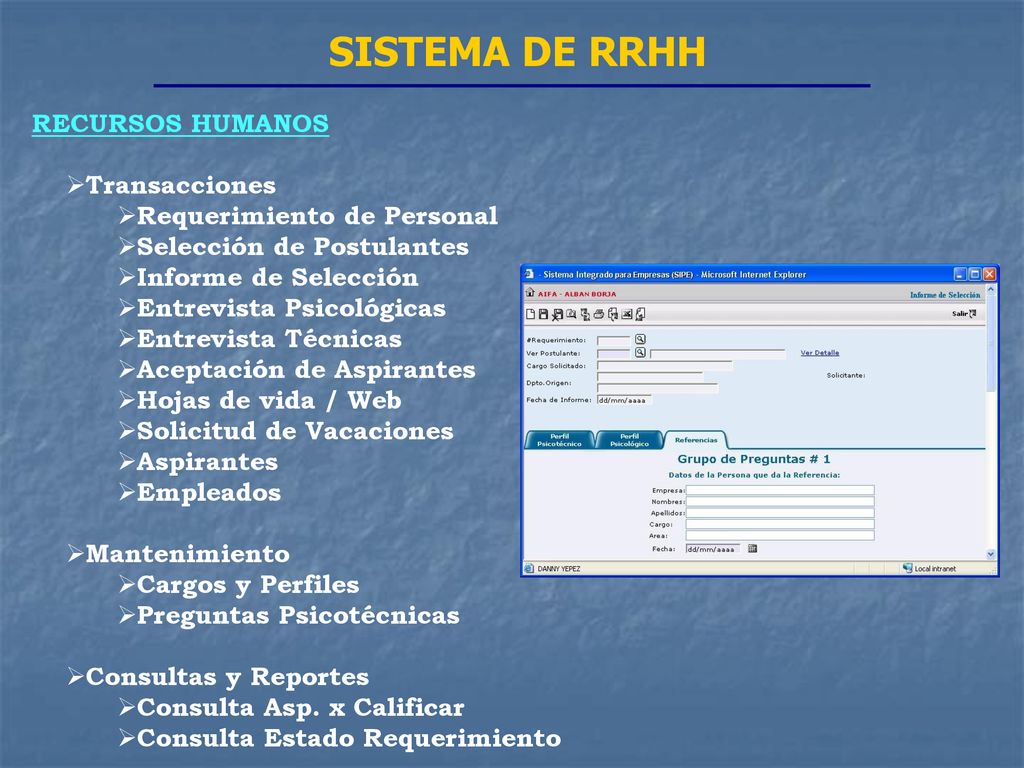Click the Entrevista Técnicas bullet
The height and width of the screenshot is (768, 1024).
pos(269,338)
